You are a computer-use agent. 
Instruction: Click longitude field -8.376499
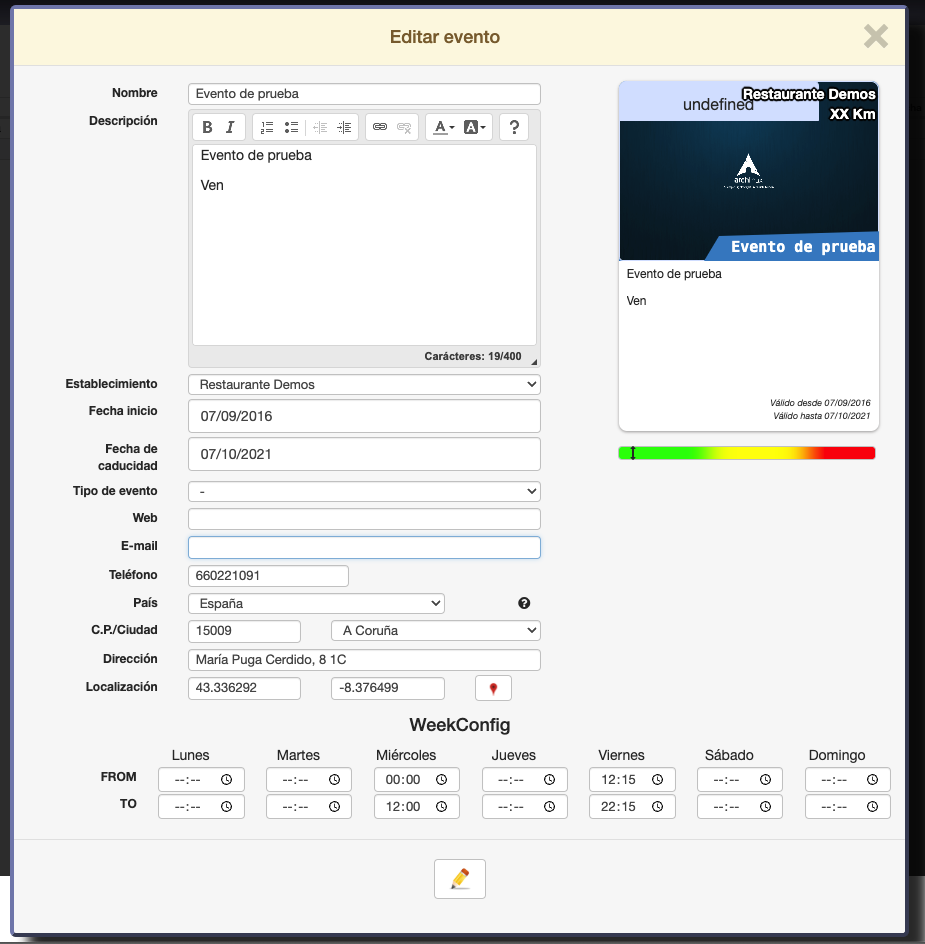click(x=388, y=688)
